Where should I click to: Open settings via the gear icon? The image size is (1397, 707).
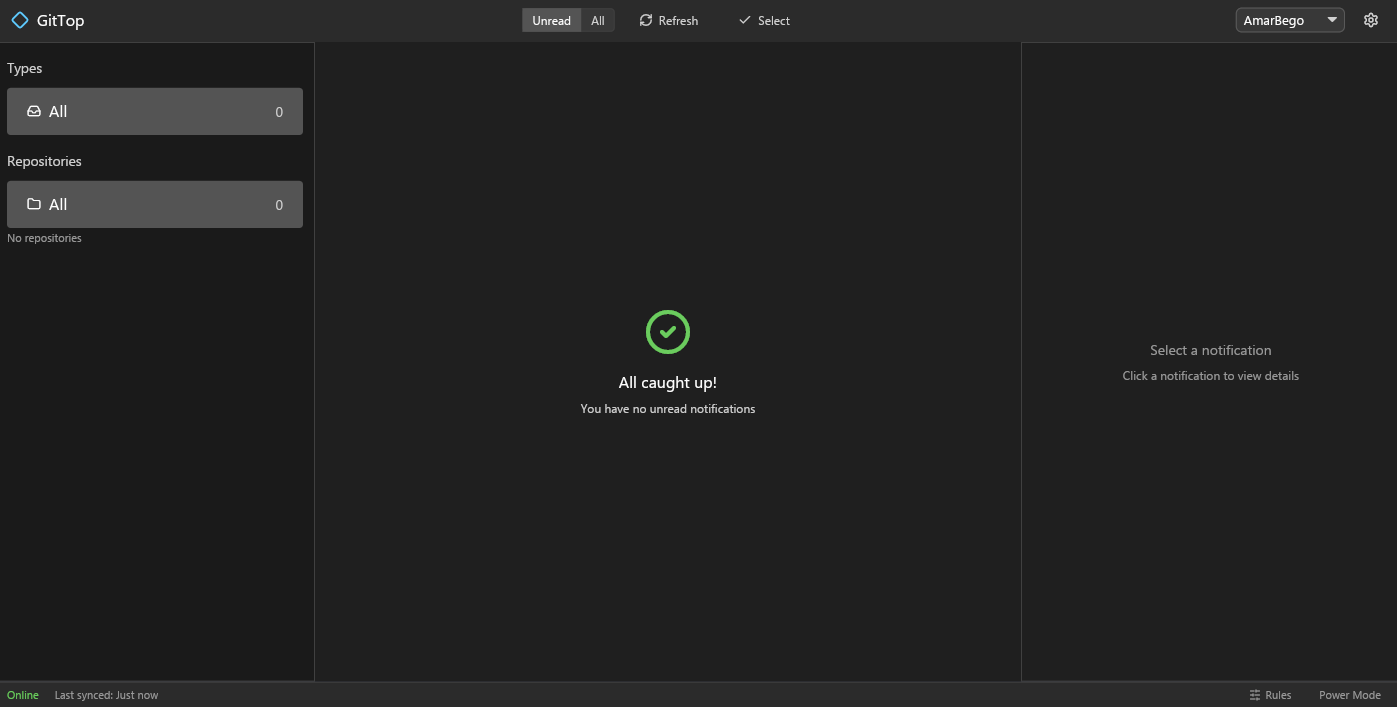click(1371, 19)
